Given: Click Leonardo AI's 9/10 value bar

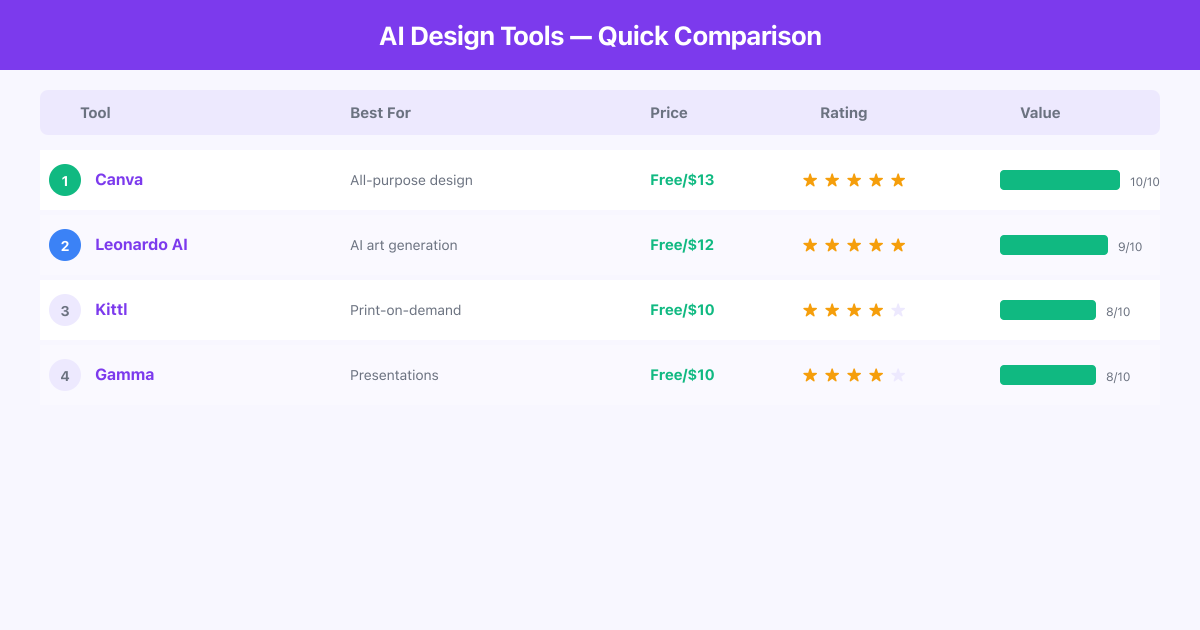Looking at the screenshot, I should tap(1053, 245).
